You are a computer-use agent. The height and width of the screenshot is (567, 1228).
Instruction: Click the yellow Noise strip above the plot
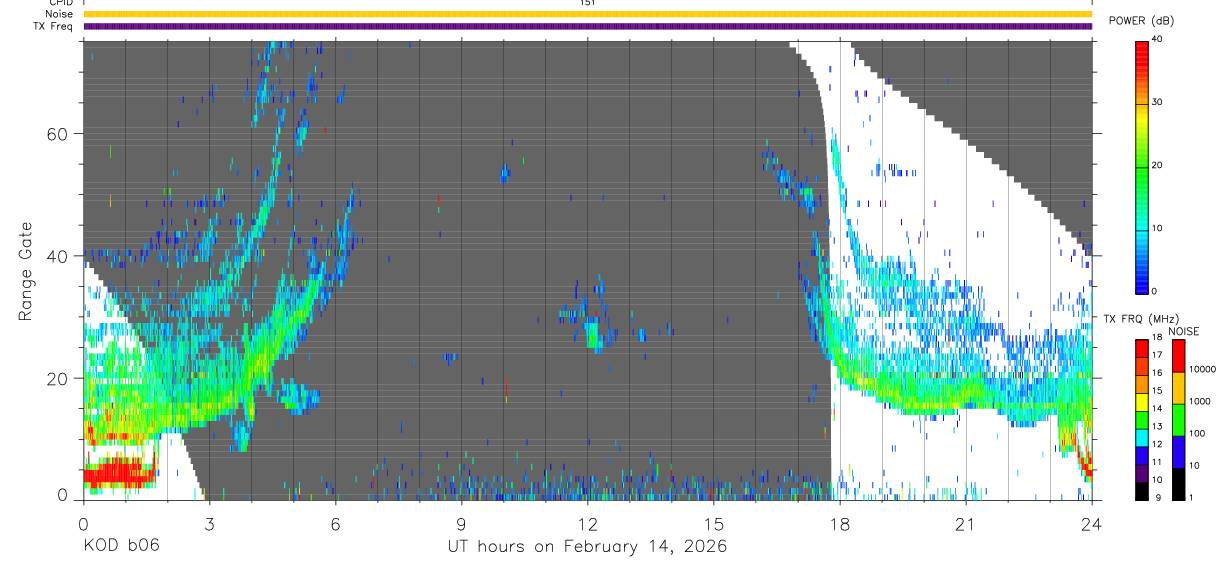tap(587, 15)
